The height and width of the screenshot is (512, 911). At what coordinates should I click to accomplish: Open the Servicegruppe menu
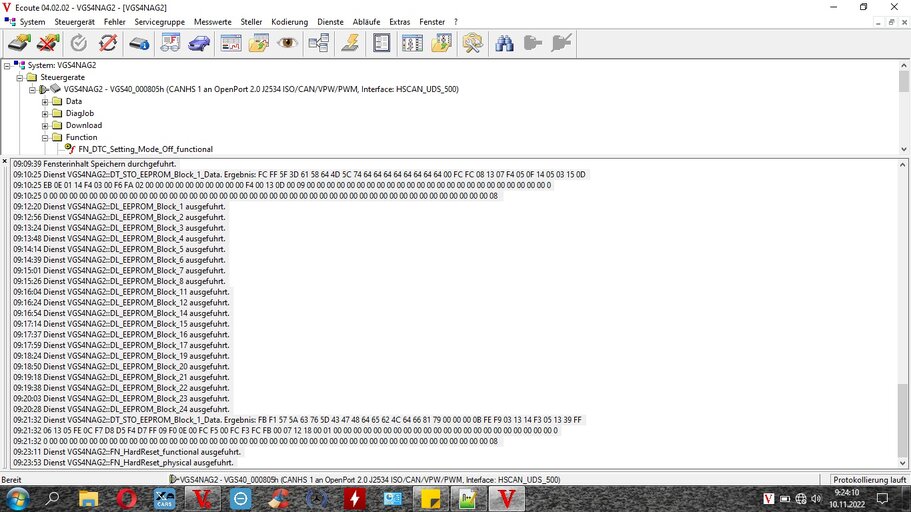tap(159, 22)
